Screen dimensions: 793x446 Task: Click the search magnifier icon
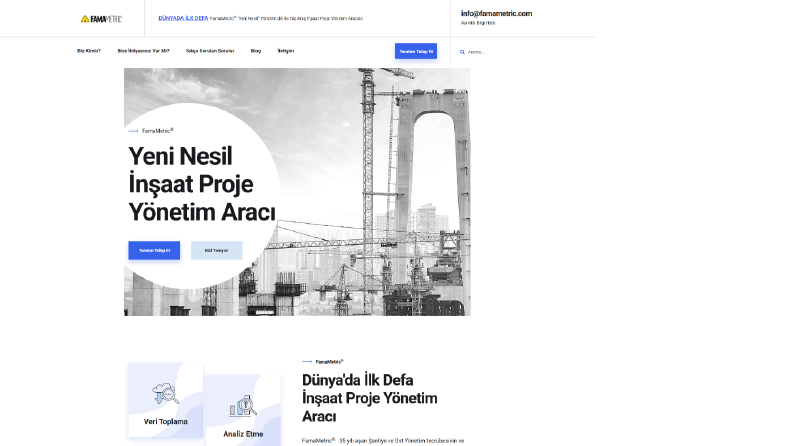tap(462, 52)
